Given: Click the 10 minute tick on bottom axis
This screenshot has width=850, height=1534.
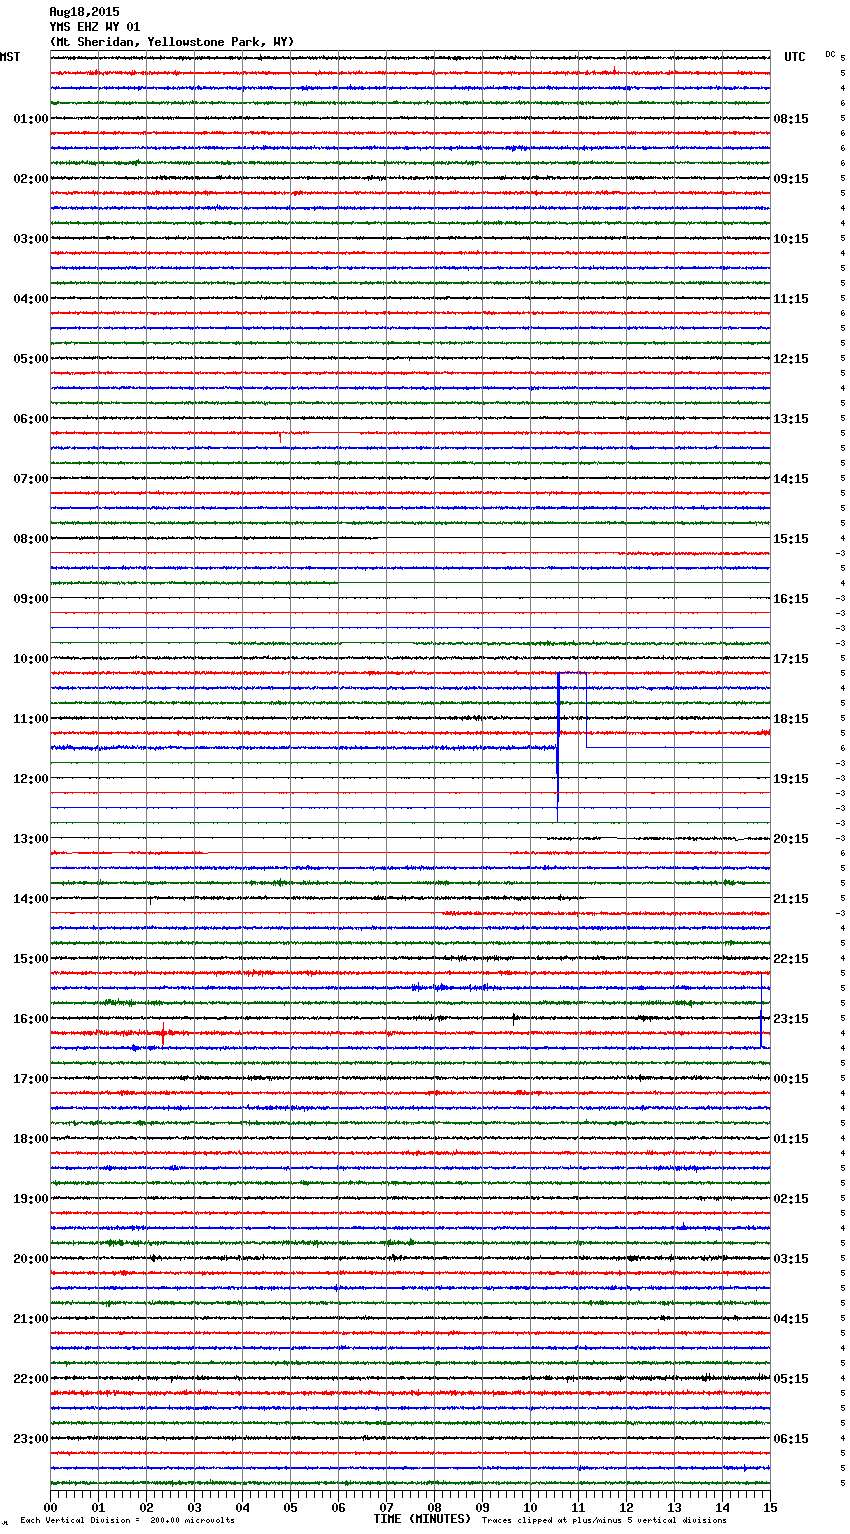Looking at the screenshot, I should coord(530,1507).
